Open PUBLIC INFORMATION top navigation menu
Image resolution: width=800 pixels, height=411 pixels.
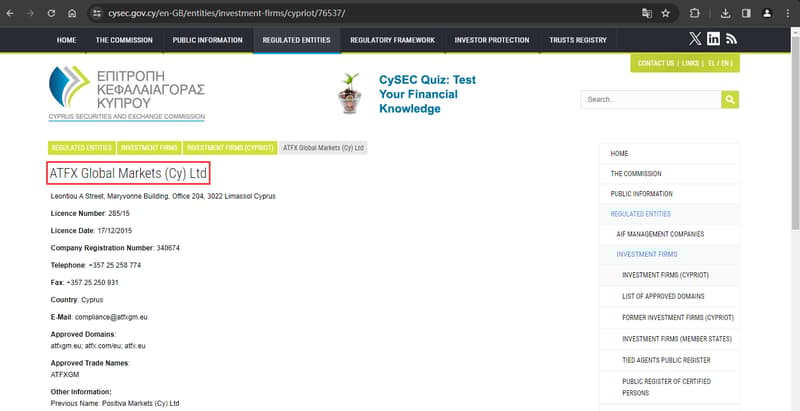(208, 40)
